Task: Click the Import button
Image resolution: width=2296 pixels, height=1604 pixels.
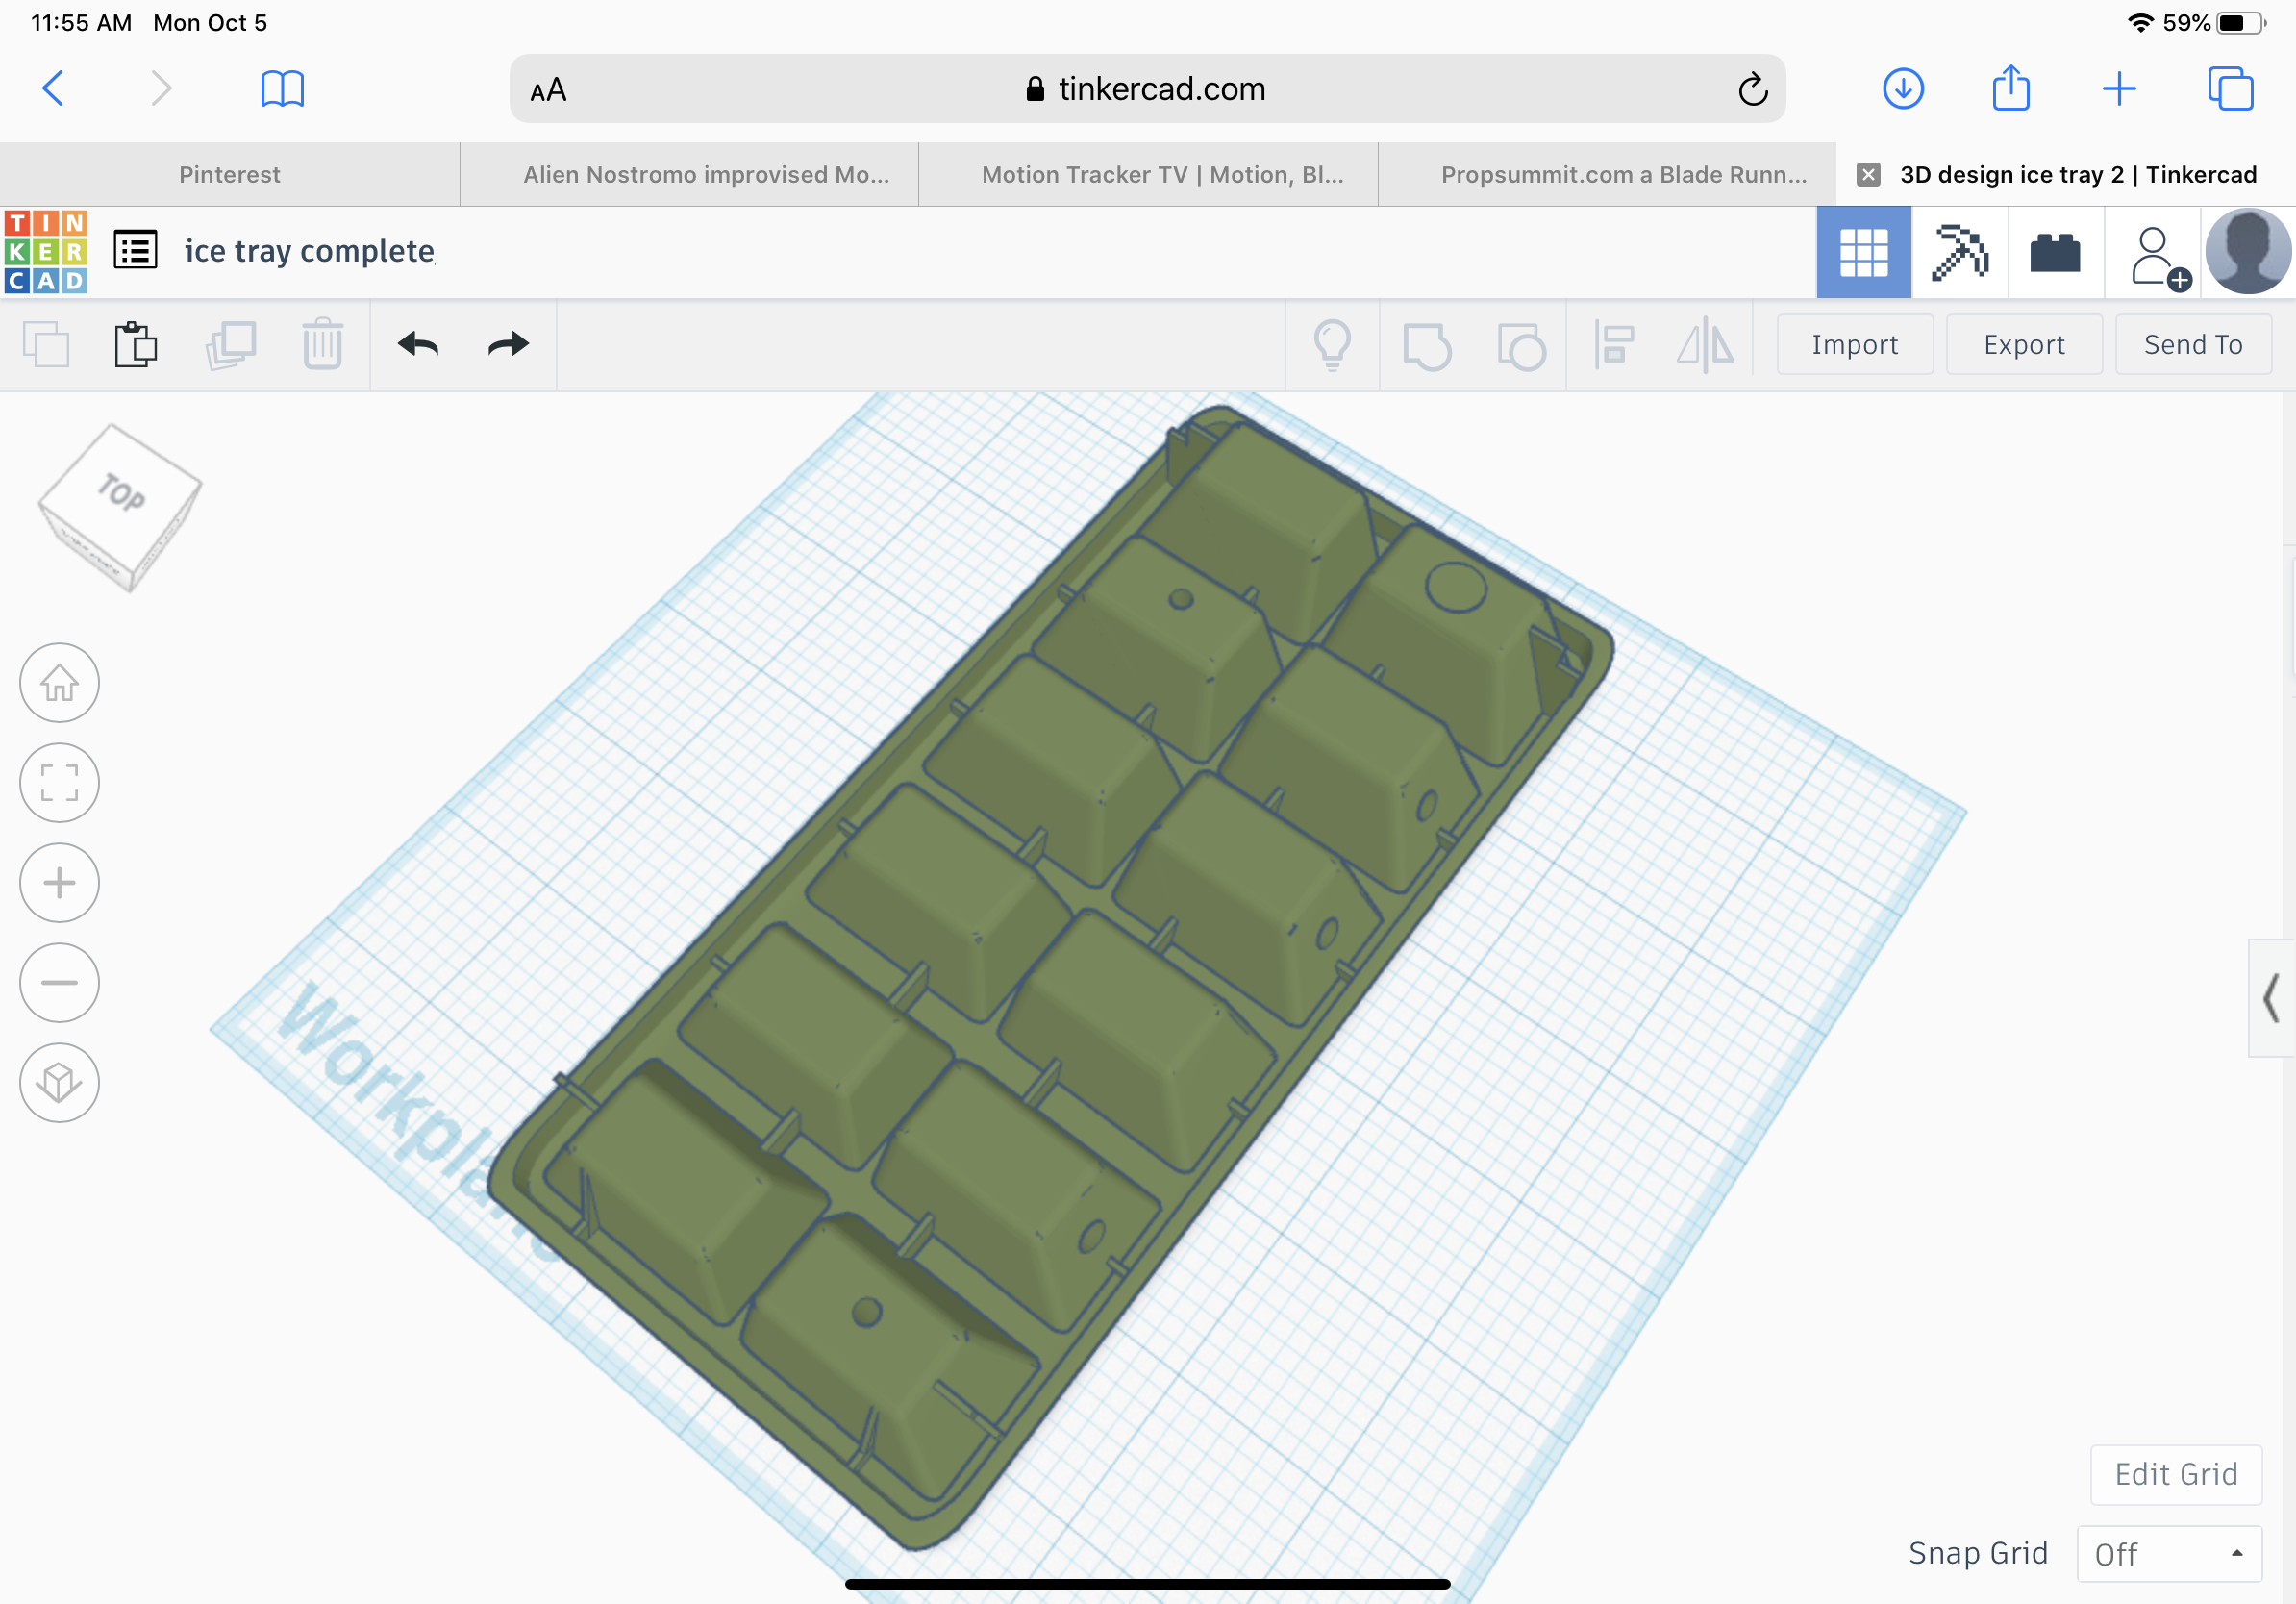Action: tap(1854, 345)
